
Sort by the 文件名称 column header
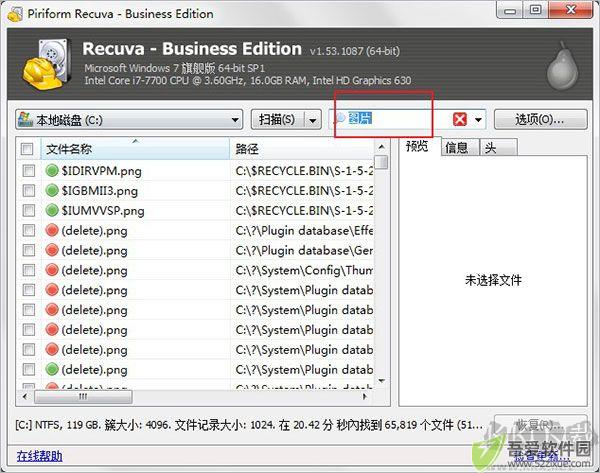tap(135, 149)
